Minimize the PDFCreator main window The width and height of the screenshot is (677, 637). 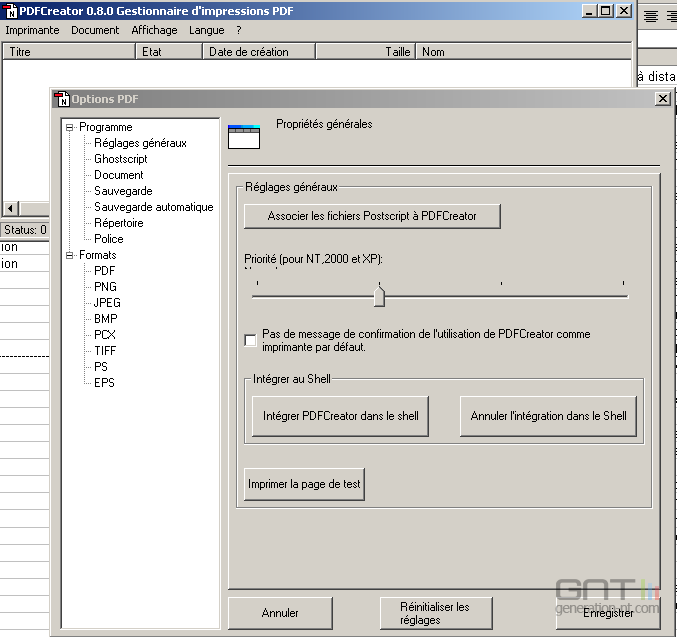pyautogui.click(x=589, y=11)
